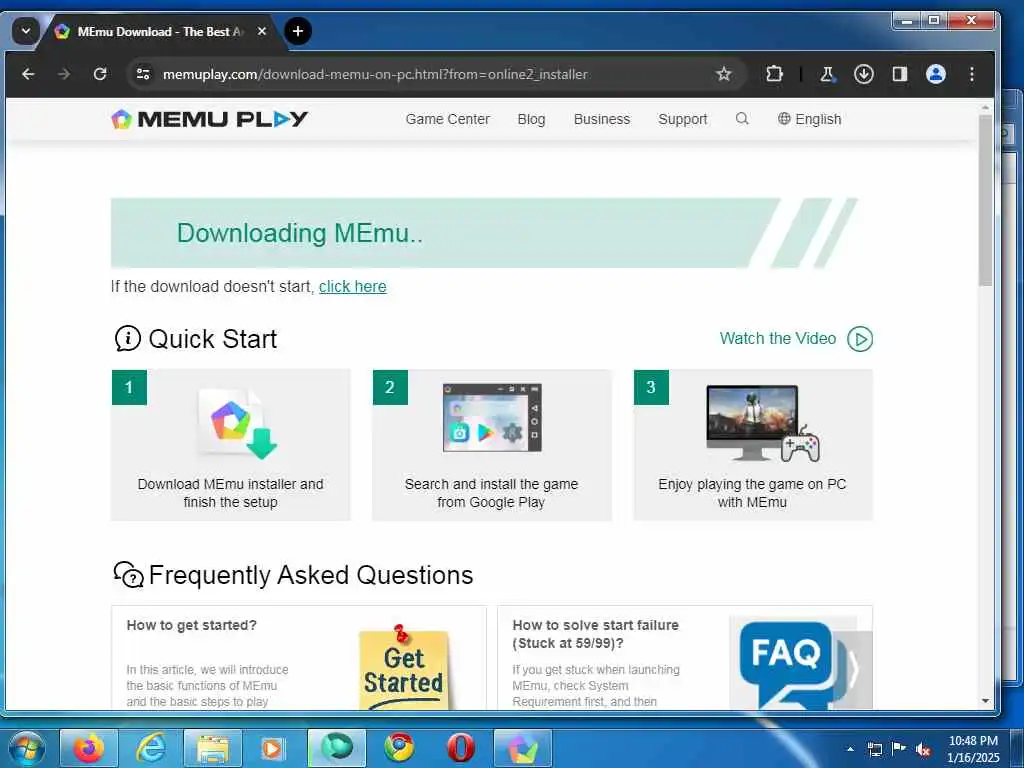Open Windows Explorer from the taskbar
This screenshot has height=768, width=1024.
pos(213,748)
